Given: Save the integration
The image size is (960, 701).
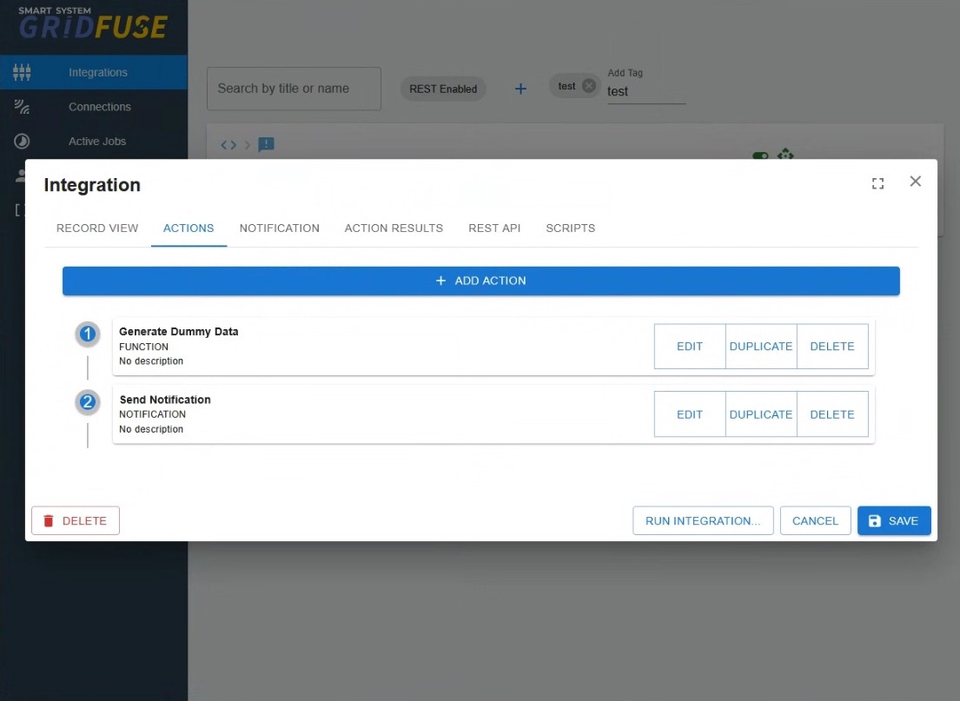Looking at the screenshot, I should tap(894, 521).
